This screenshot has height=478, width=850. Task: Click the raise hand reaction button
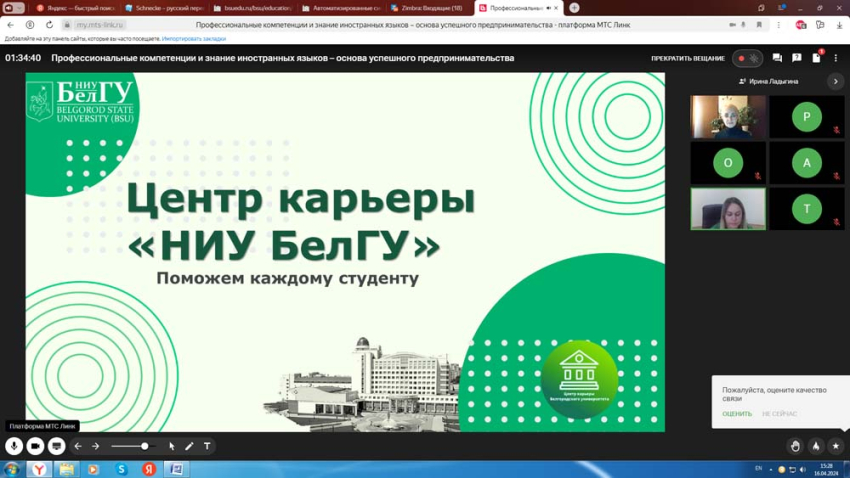[795, 446]
